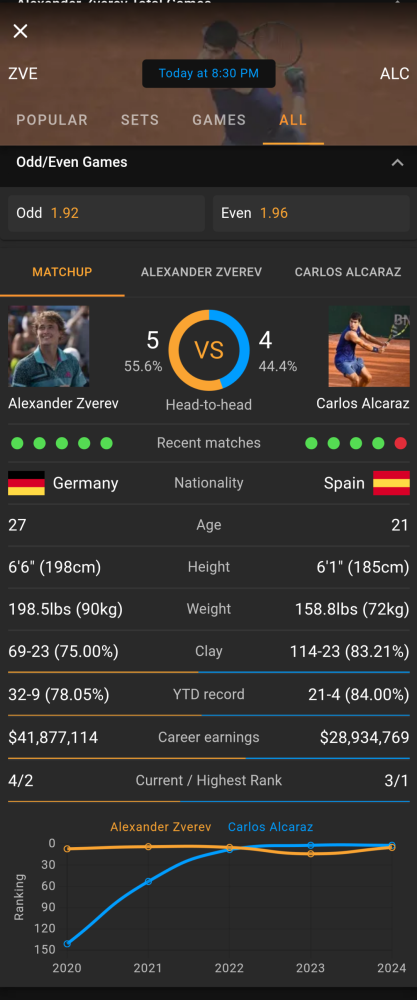The width and height of the screenshot is (417, 1000).
Task: Collapse the Odd/Even Games section
Action: [x=397, y=163]
